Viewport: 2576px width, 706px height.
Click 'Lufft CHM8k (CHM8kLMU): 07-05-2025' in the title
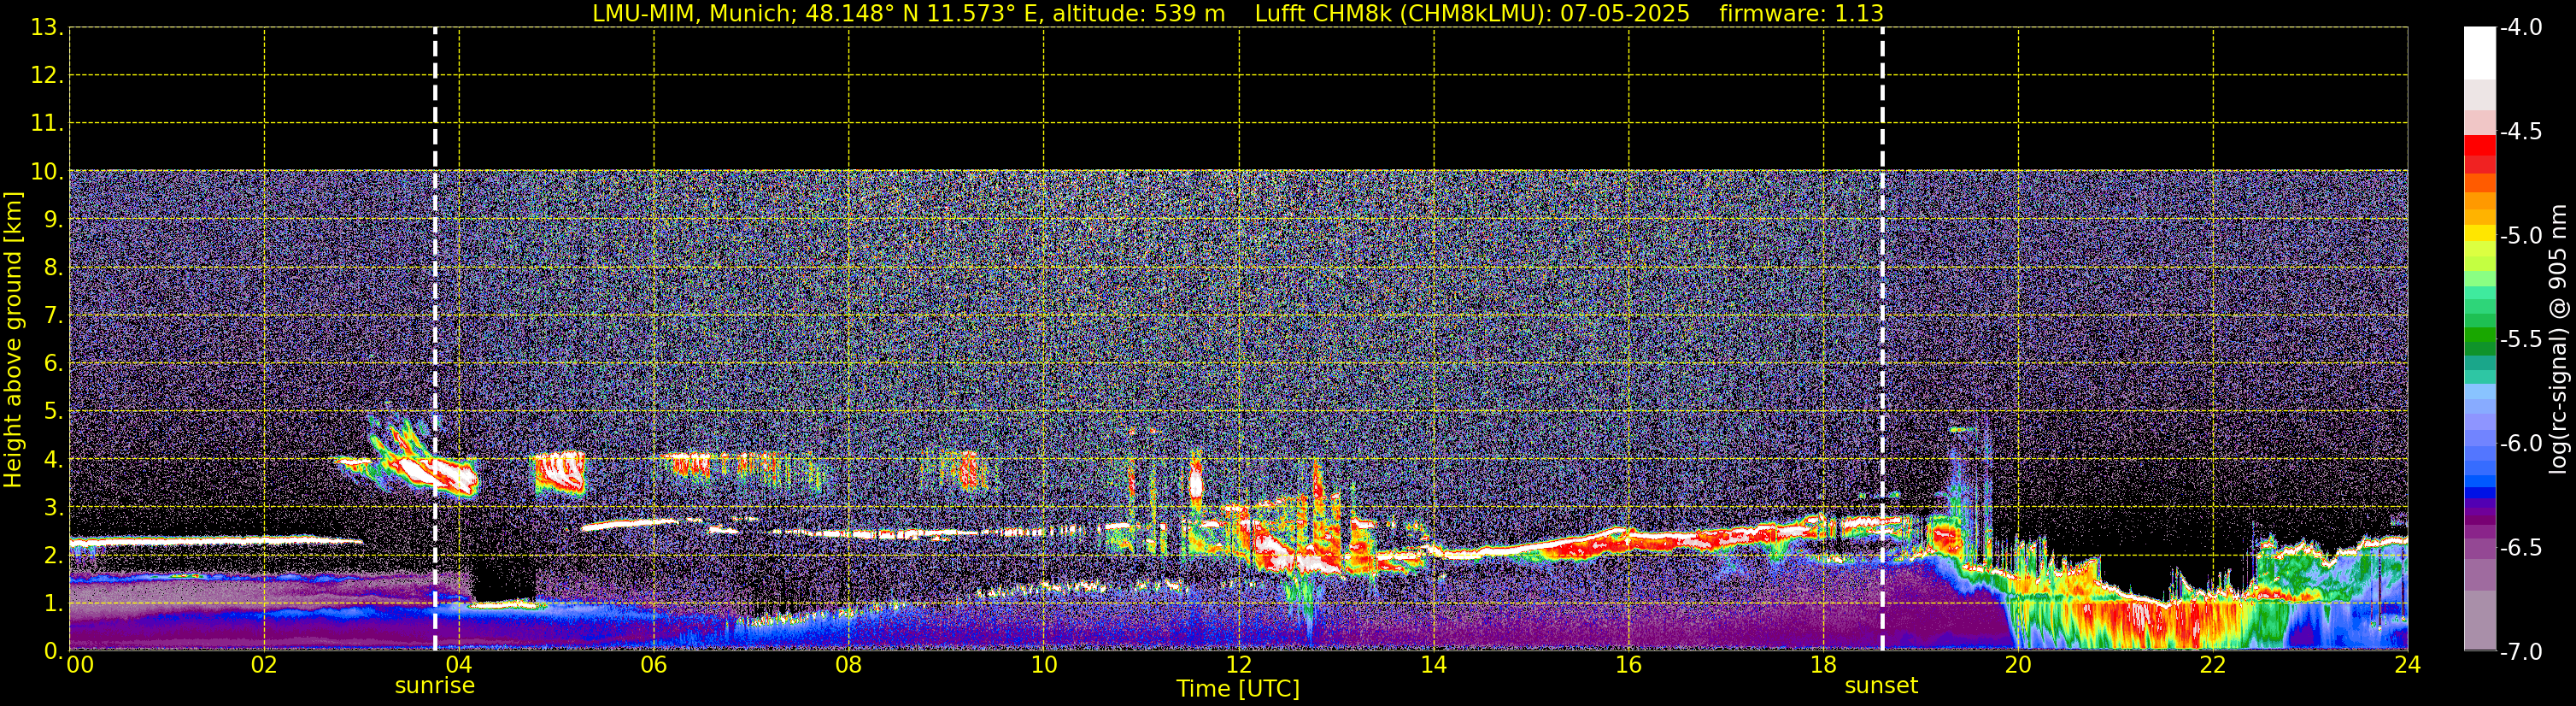[x=1472, y=14]
